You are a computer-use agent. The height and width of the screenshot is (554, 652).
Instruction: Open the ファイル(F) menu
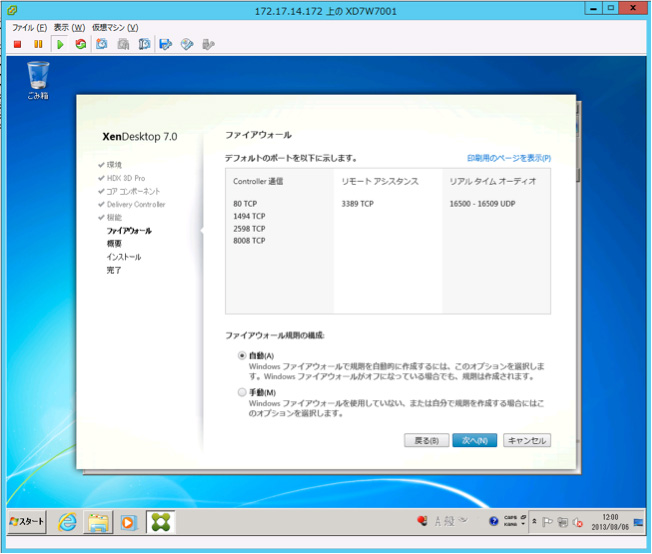point(29,27)
